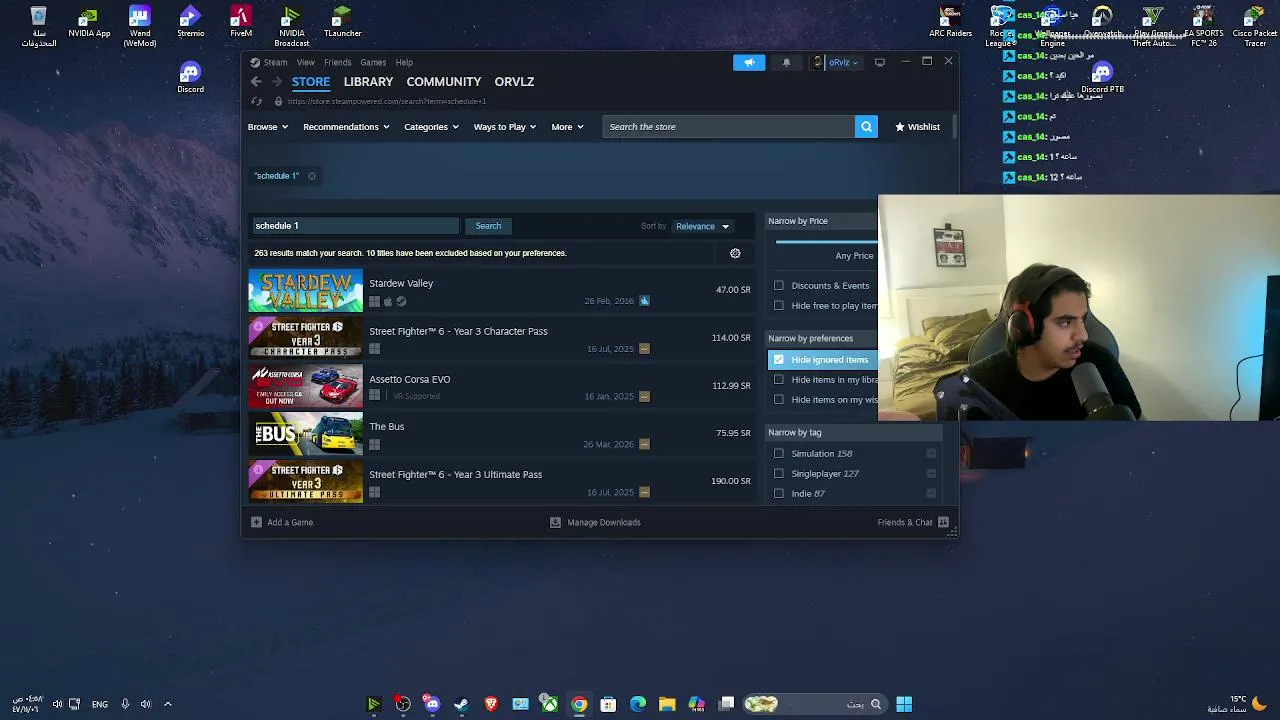
Task: Enable Hide free to play items
Action: click(779, 305)
